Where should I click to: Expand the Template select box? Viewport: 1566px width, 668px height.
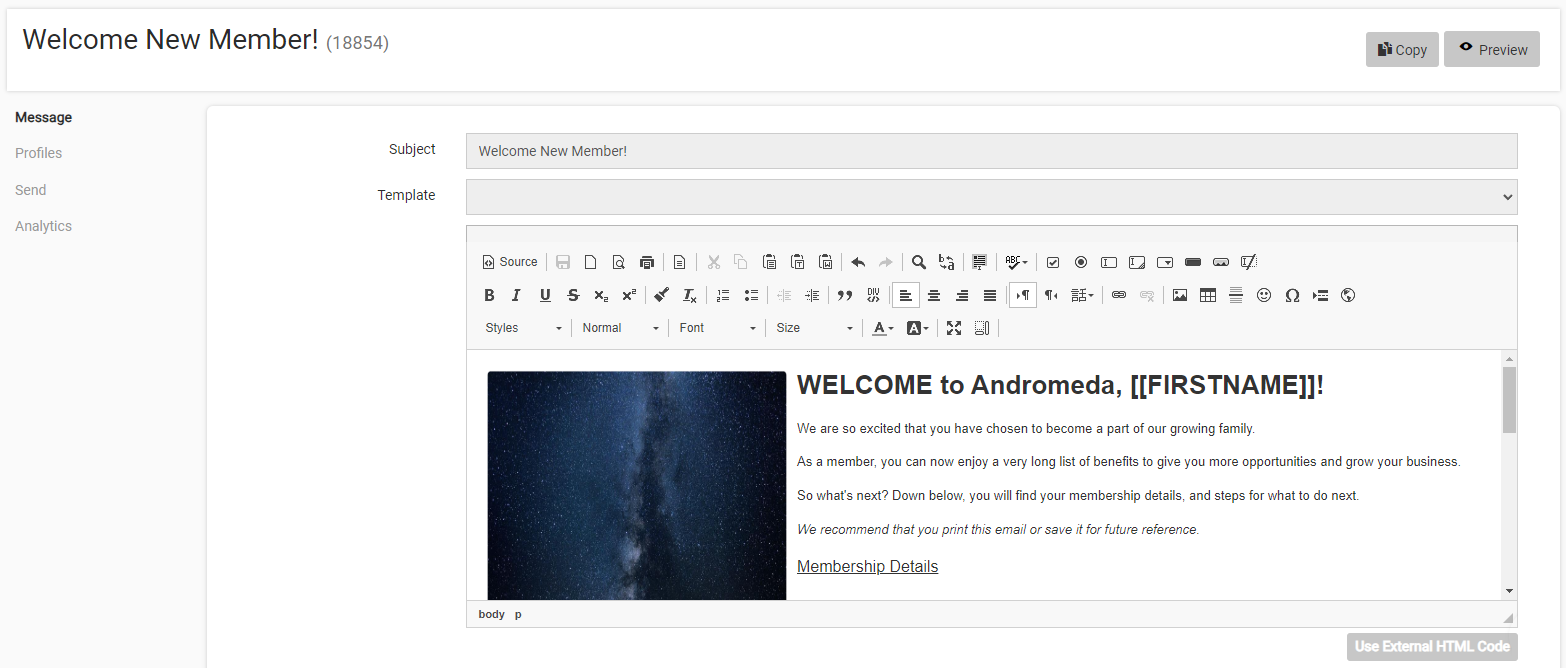(x=992, y=197)
